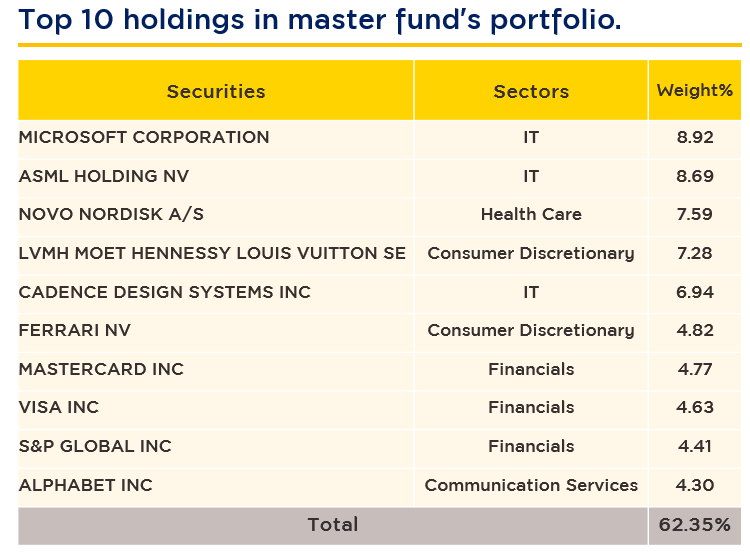Select the Securities column header
Viewport: 750px width, 552px height.
click(216, 91)
